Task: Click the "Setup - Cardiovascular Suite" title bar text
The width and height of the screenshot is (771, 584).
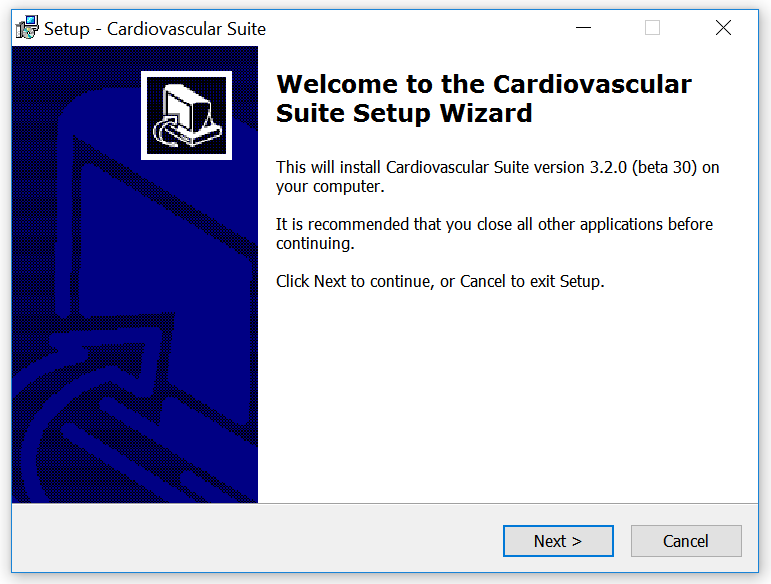Action: [155, 28]
